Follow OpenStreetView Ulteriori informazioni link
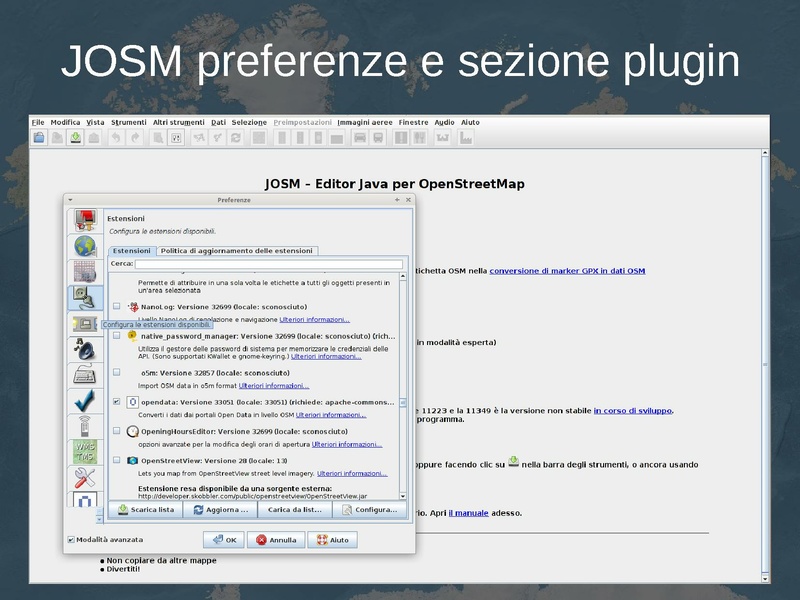This screenshot has width=800, height=600. pos(351,473)
